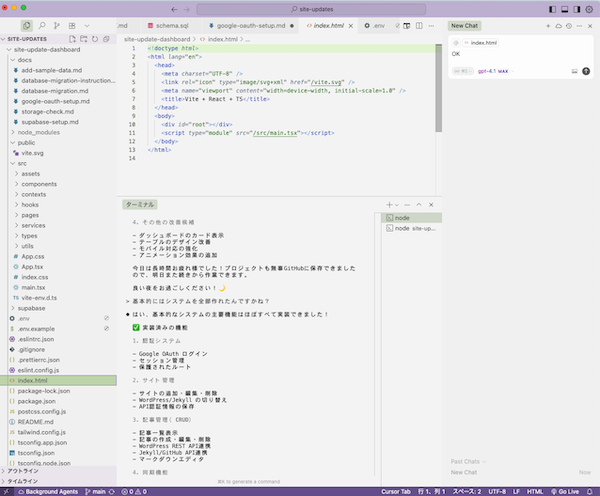600x496 pixels.
Task: Collapse the docs folder
Action: coord(58,60)
